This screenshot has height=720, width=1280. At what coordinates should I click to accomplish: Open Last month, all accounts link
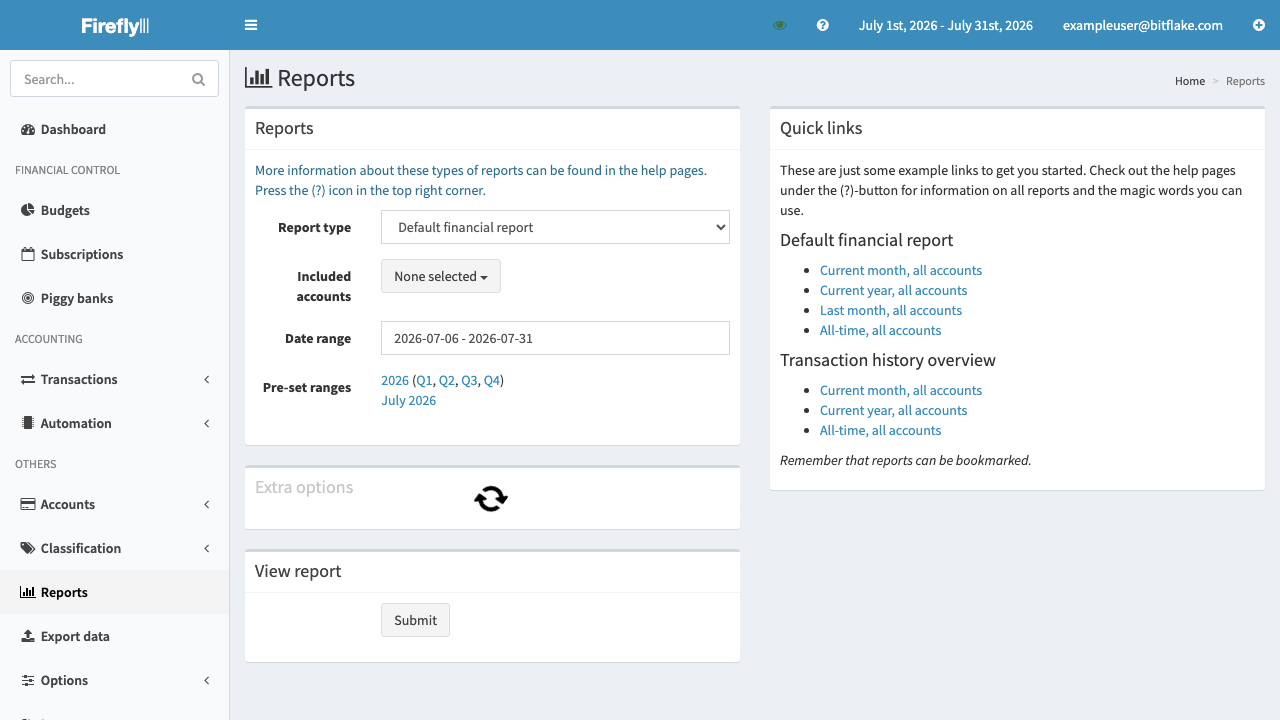(x=891, y=310)
